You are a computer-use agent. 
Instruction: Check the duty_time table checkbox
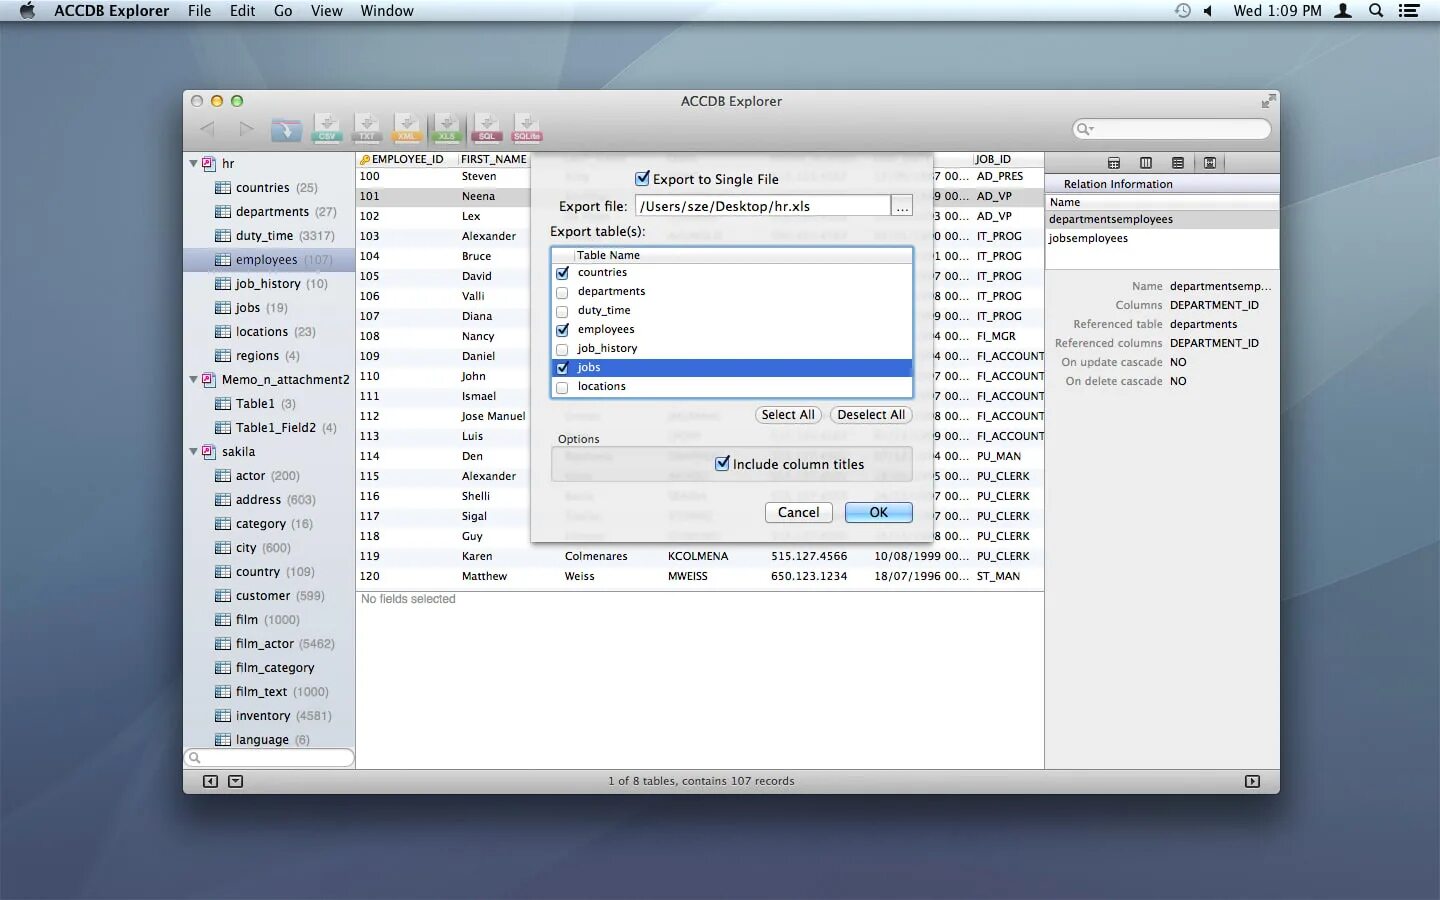pyautogui.click(x=562, y=311)
